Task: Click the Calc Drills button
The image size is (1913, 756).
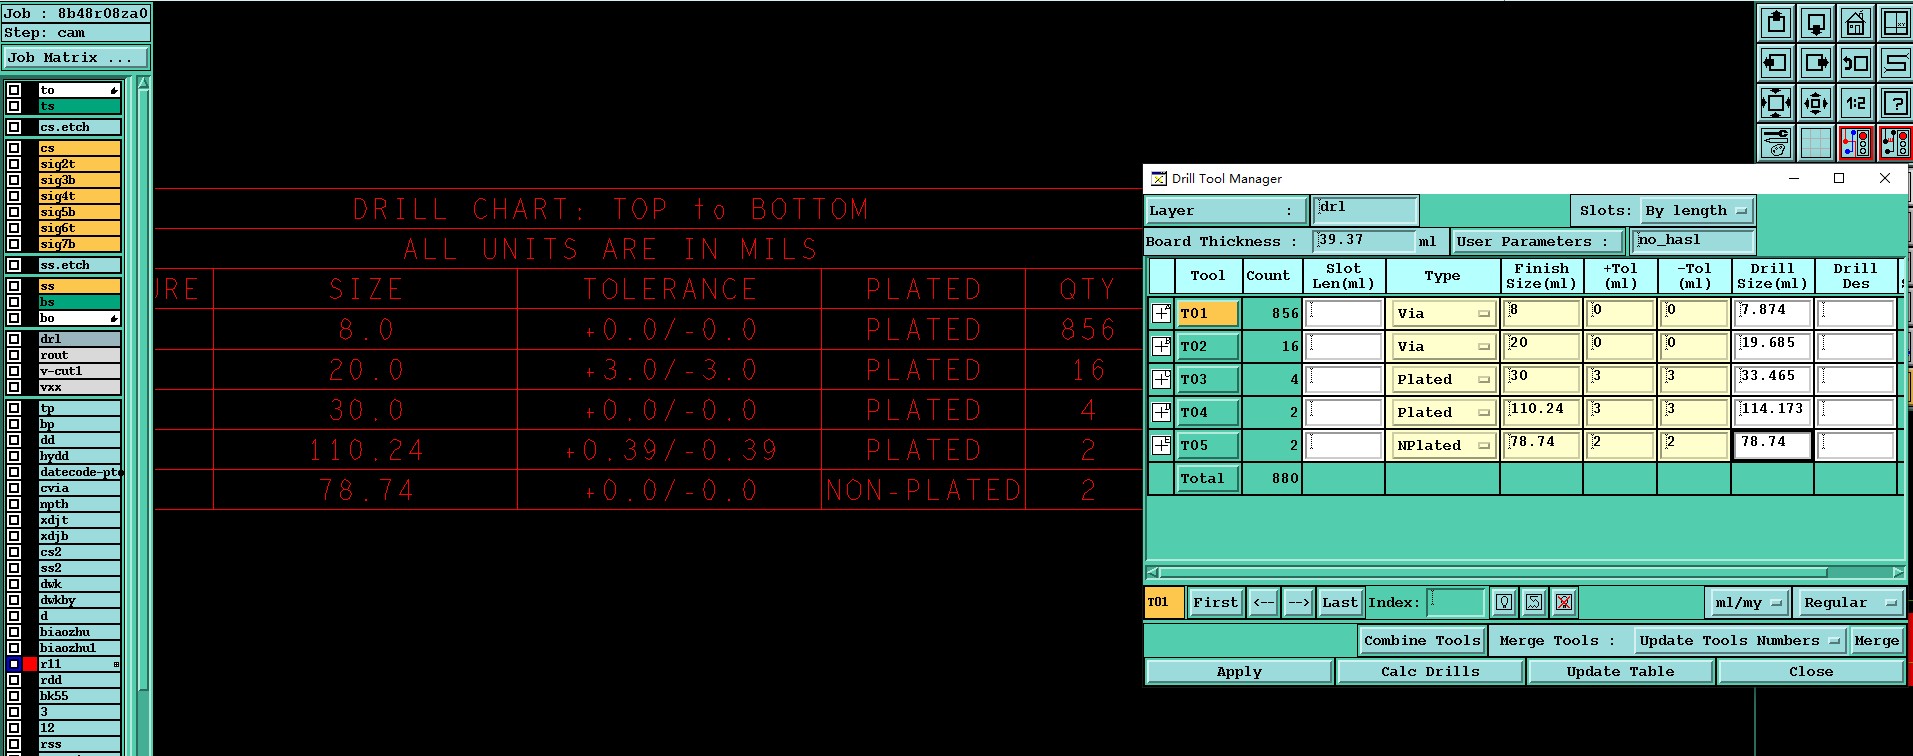Action: pos(1430,672)
